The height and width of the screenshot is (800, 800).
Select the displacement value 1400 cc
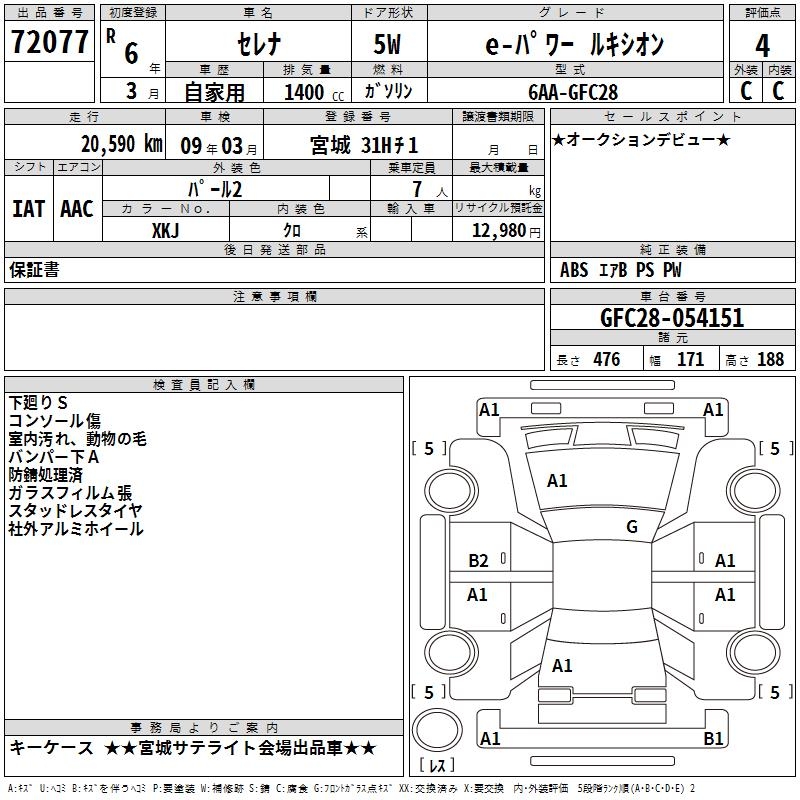pyautogui.click(x=314, y=92)
